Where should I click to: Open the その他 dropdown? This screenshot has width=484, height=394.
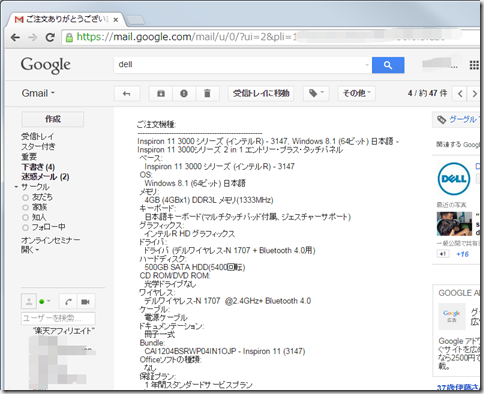coord(357,94)
